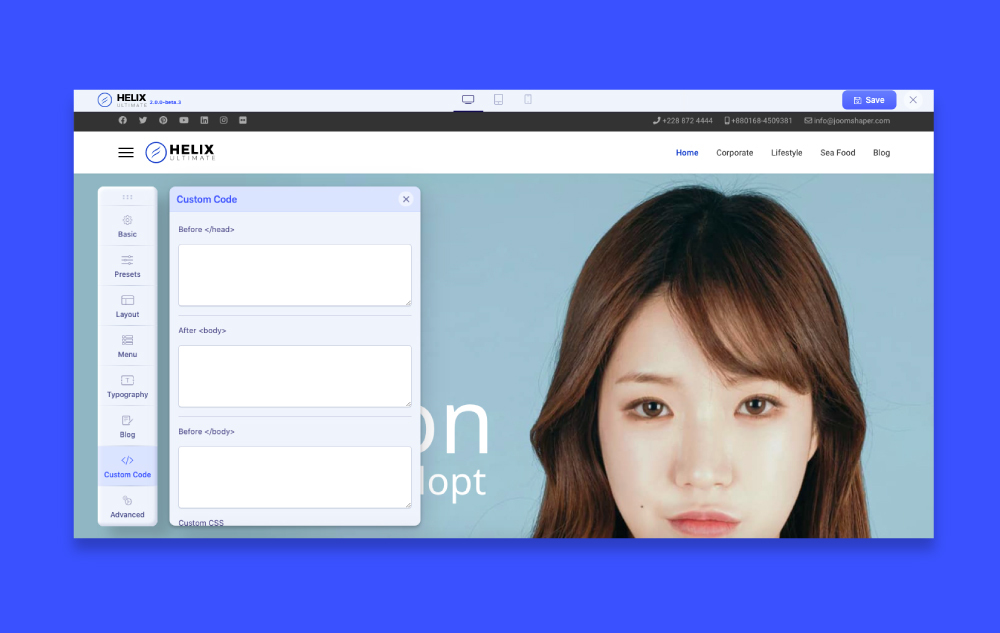1000x633 pixels.
Task: Open the Pinterest social icon
Action: point(163,120)
